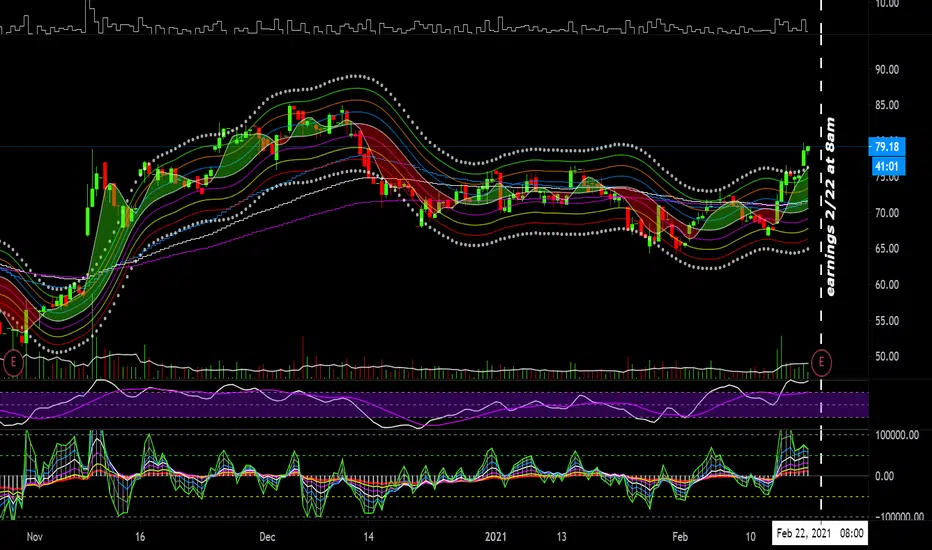Click the latest green candlestick near 79
The height and width of the screenshot is (550, 932).
pos(808,149)
